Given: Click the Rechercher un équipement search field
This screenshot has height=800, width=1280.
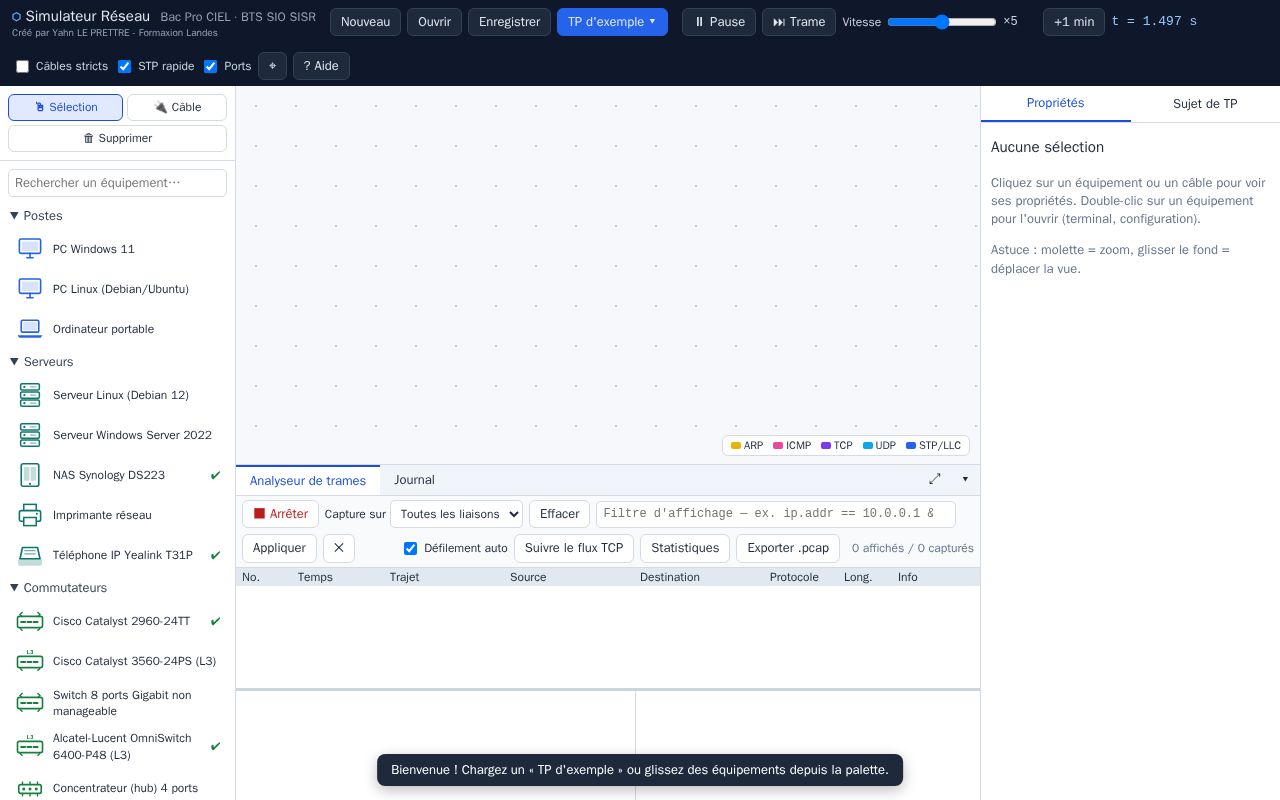Looking at the screenshot, I should tap(117, 183).
